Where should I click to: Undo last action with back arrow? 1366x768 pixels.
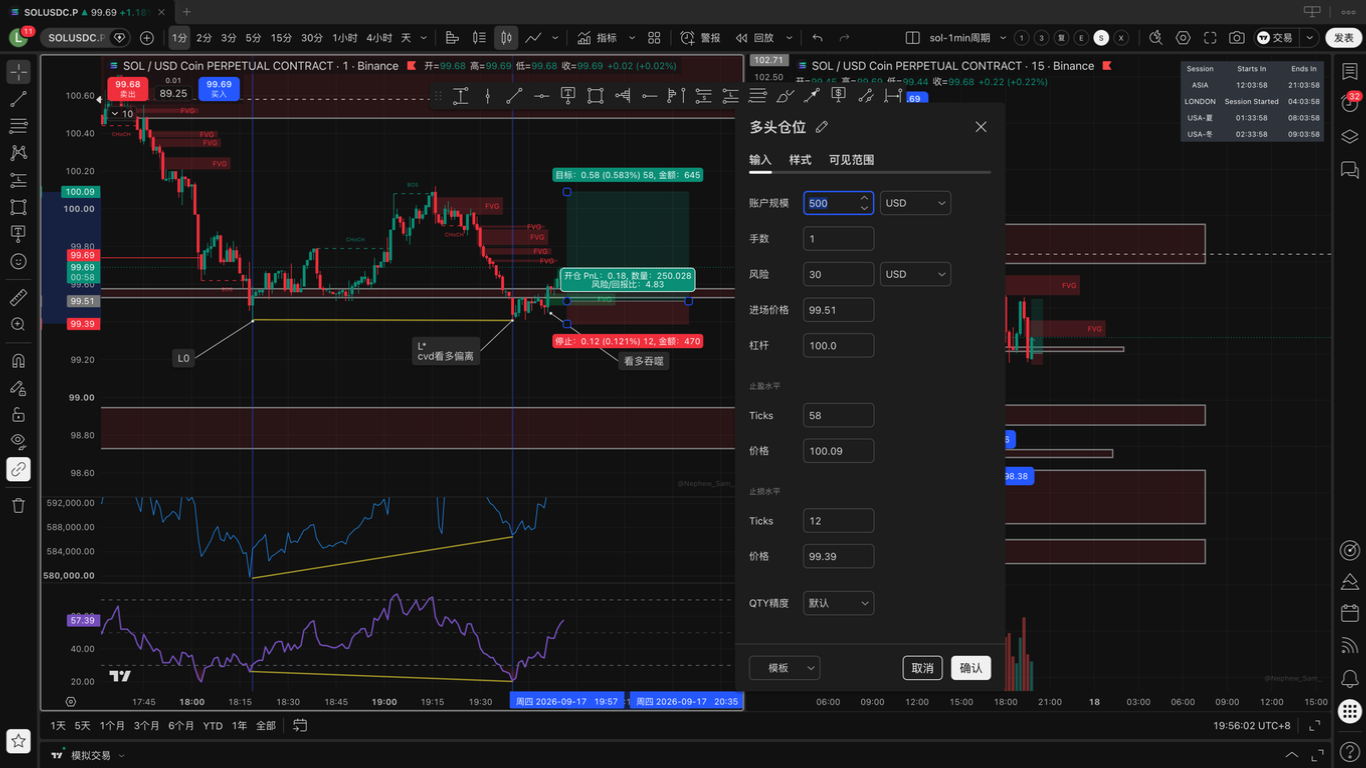(817, 38)
